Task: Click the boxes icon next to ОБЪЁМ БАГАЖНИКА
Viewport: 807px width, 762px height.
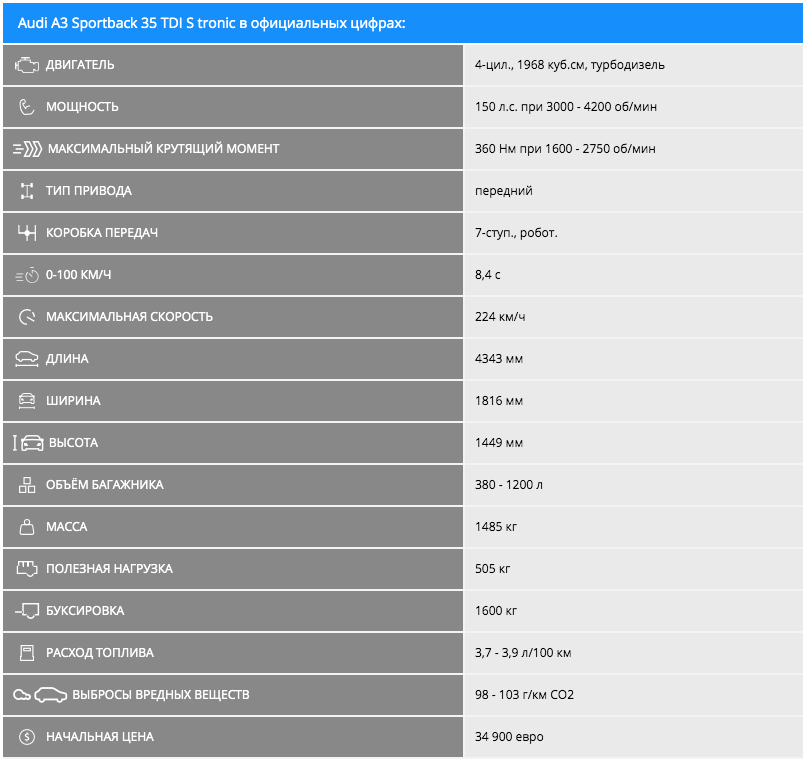Action: (27, 485)
